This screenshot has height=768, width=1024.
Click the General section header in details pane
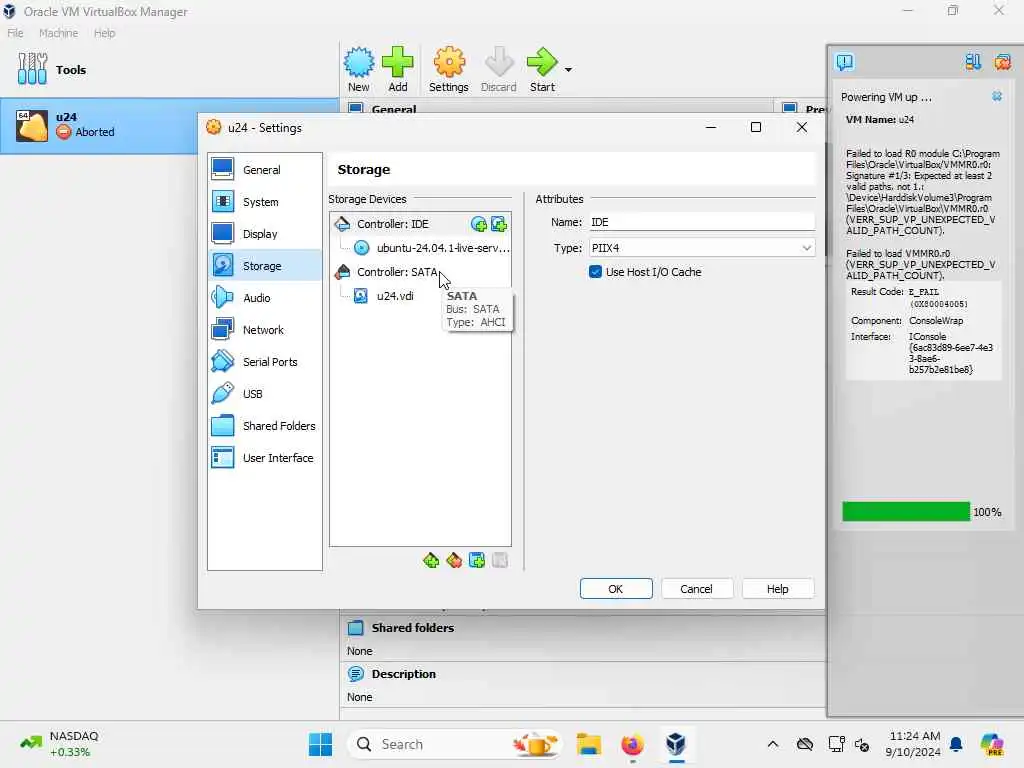coord(393,108)
